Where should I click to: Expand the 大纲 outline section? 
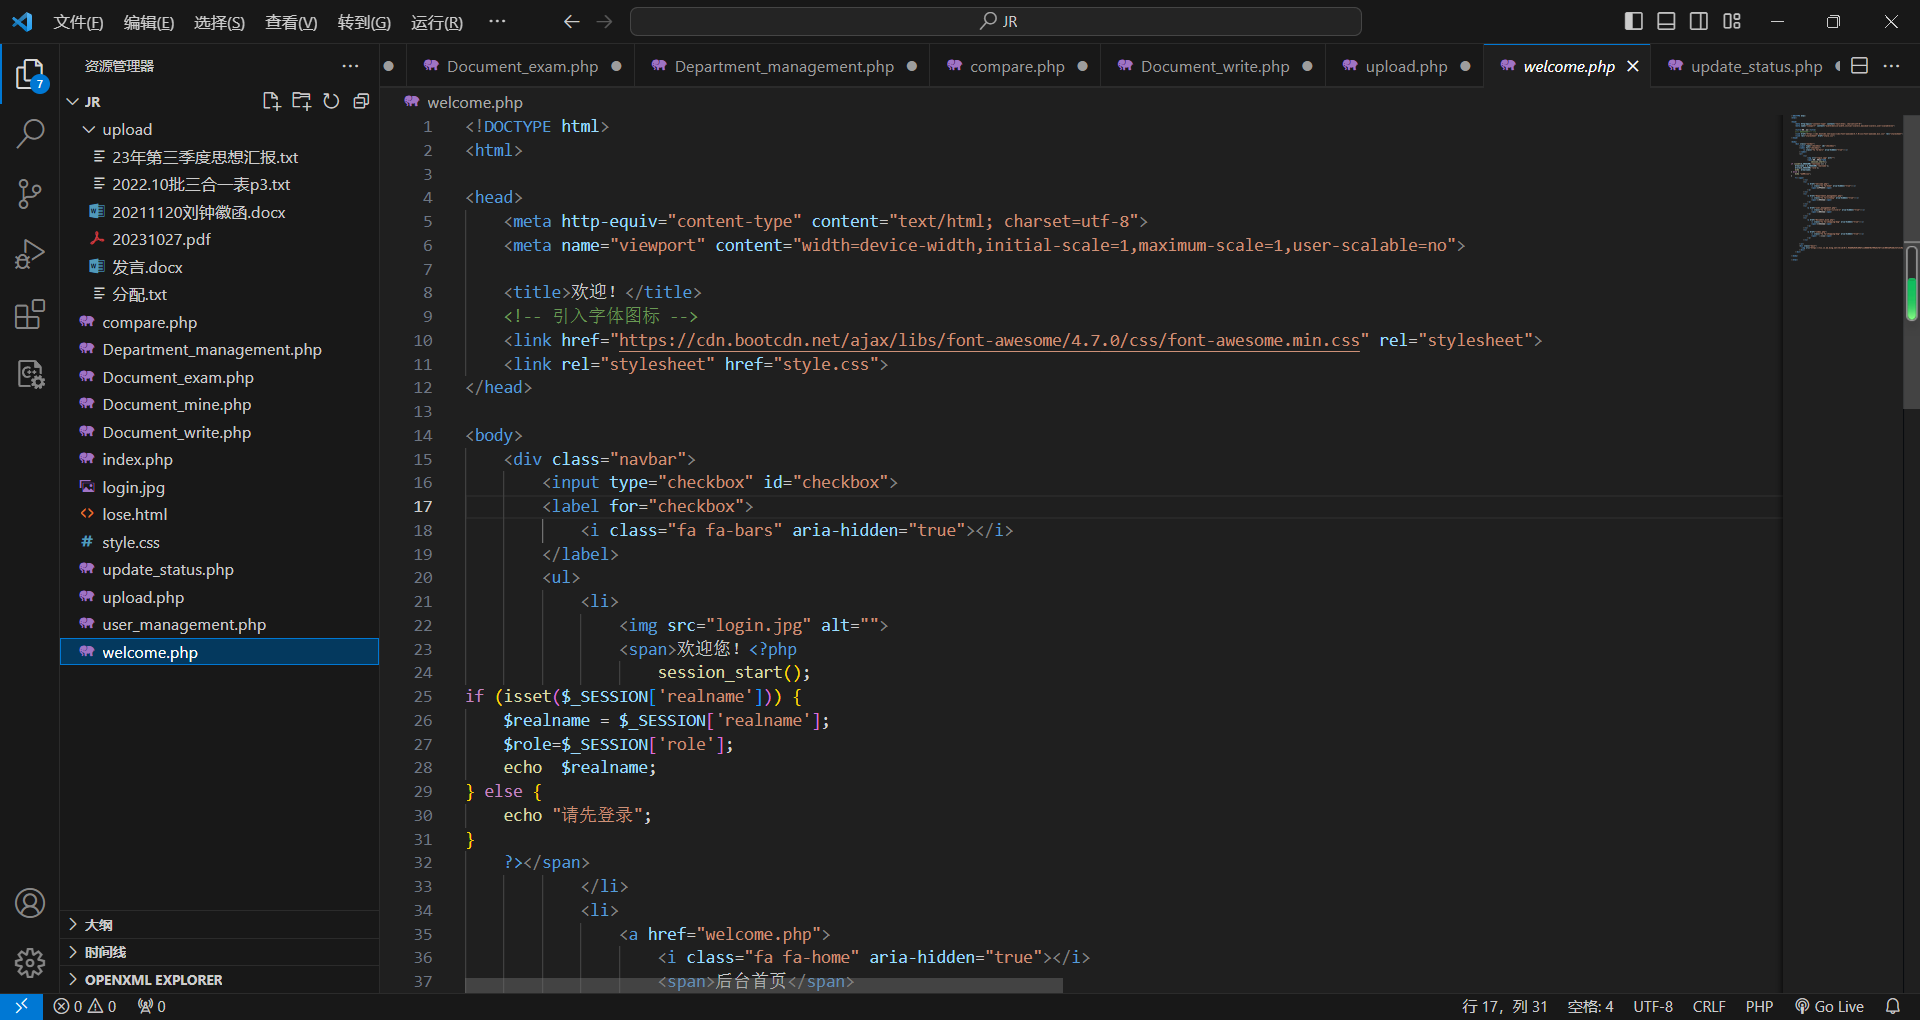point(98,925)
